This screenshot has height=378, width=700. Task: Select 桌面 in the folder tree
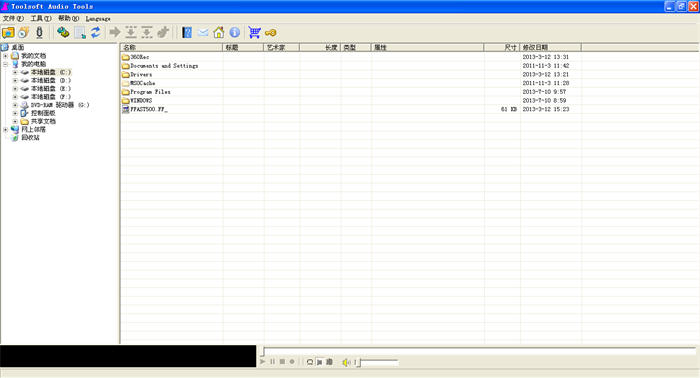click(17, 47)
